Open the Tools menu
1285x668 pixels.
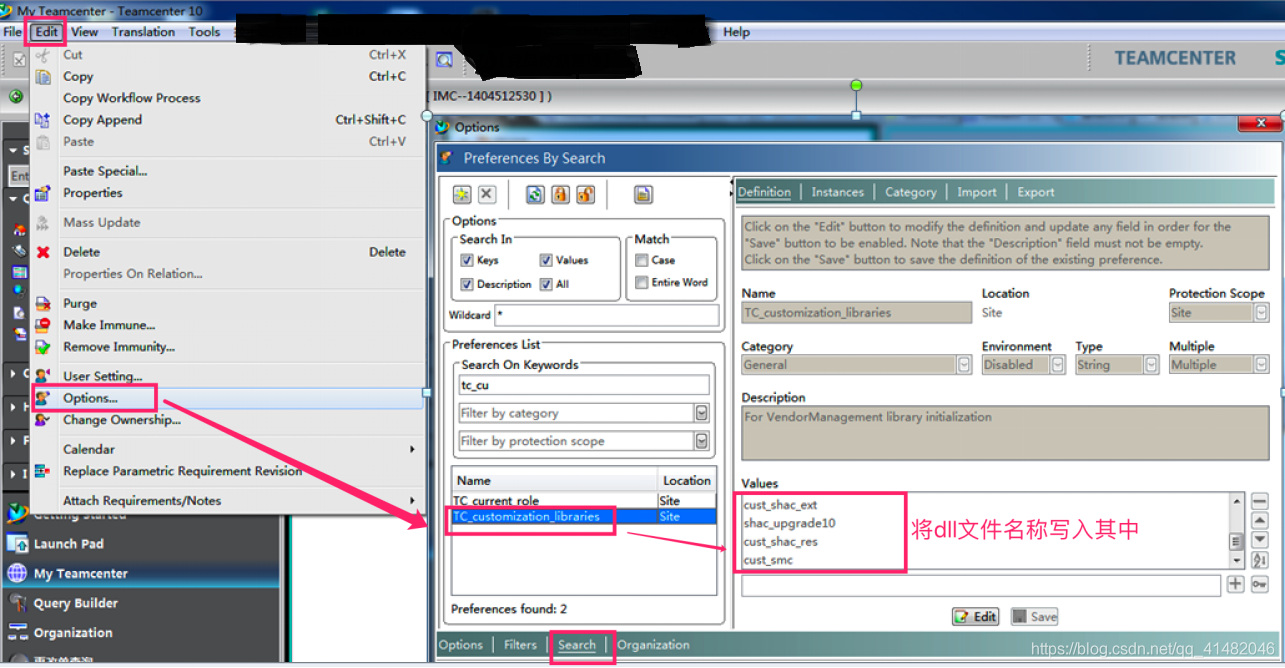(x=204, y=32)
